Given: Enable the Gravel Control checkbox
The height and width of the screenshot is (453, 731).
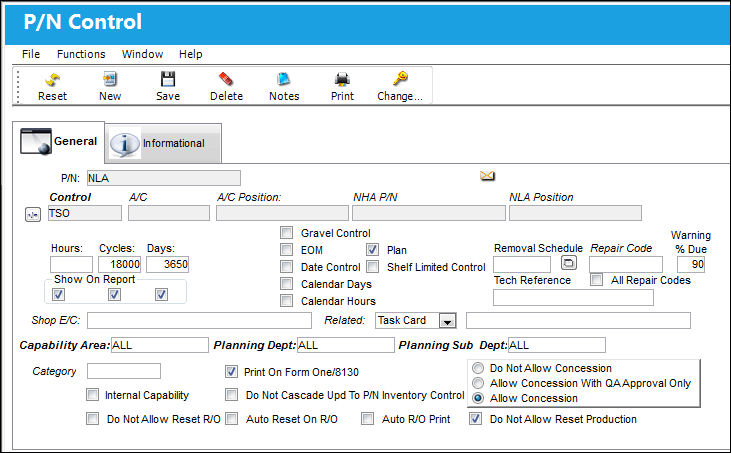Looking at the screenshot, I should pyautogui.click(x=286, y=233).
